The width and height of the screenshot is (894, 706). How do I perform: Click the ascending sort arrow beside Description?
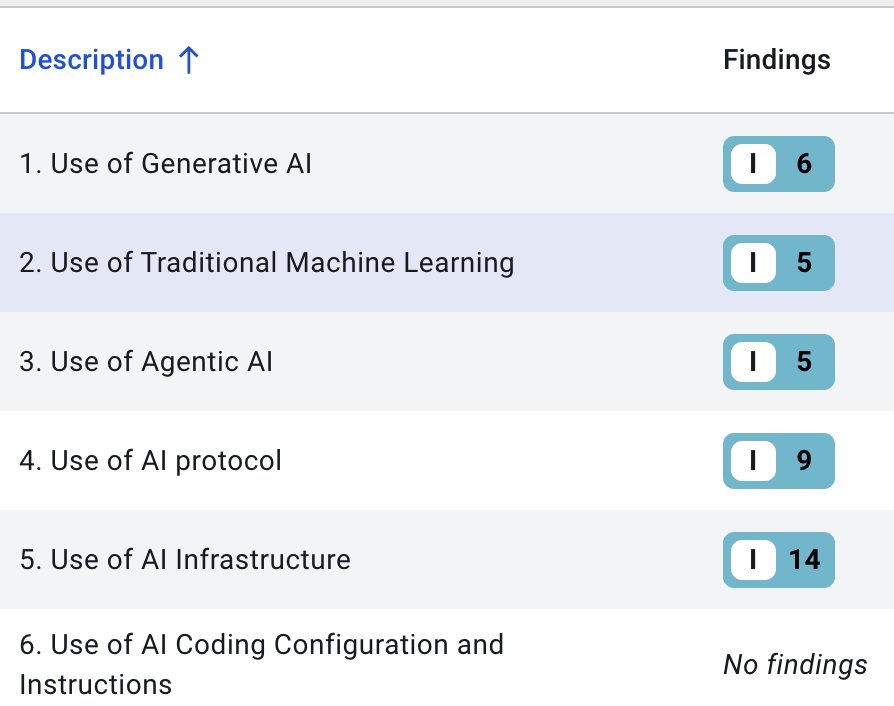[x=189, y=60]
